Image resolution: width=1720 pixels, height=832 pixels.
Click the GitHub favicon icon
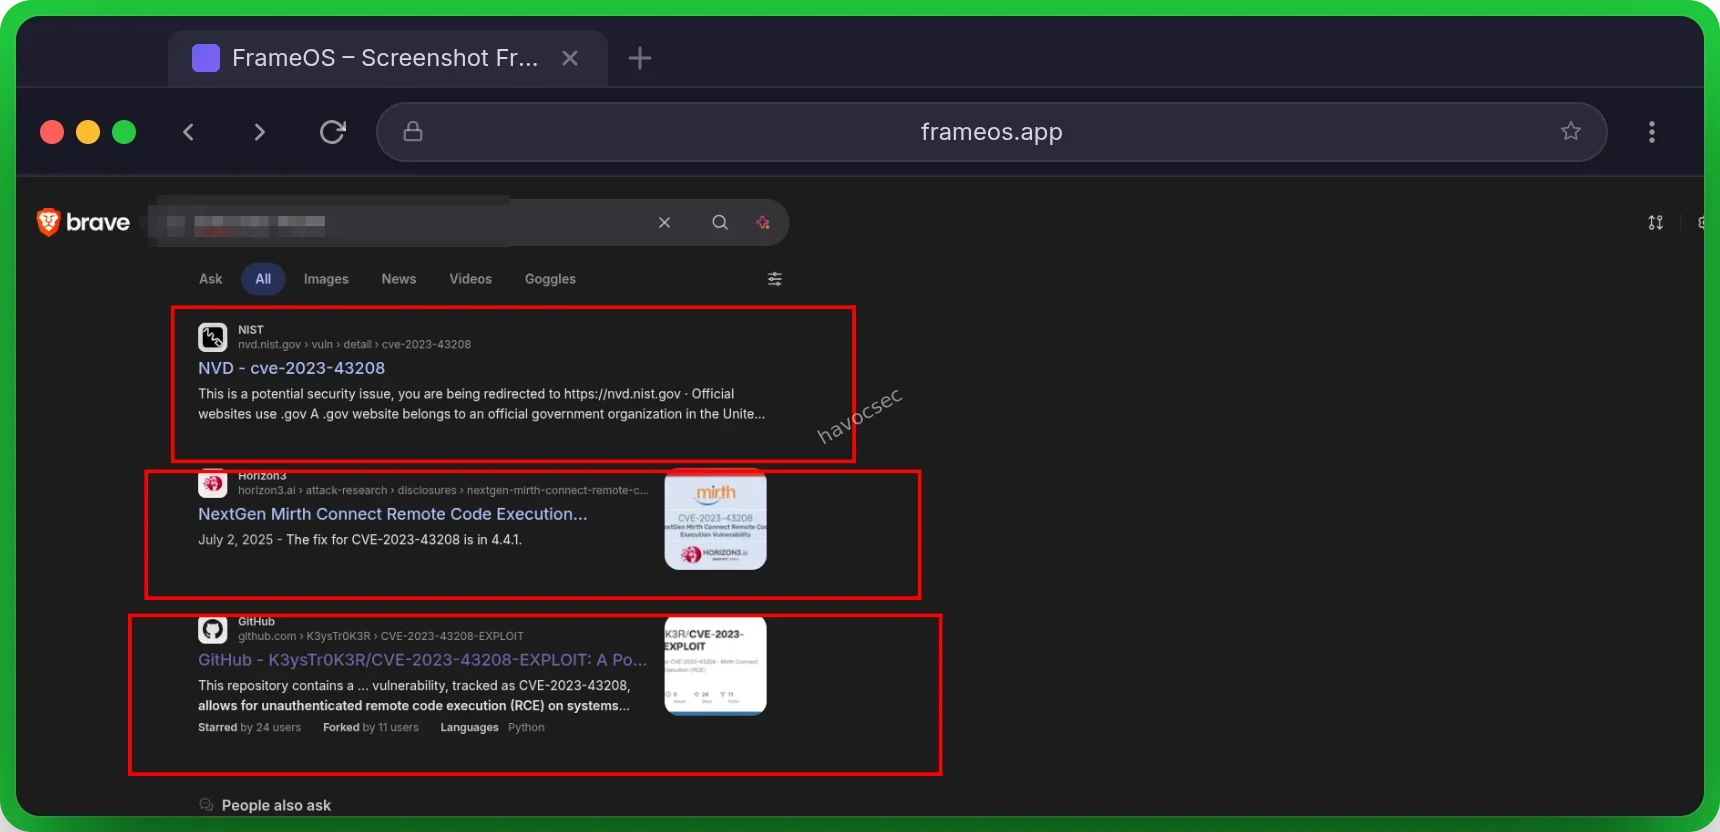pos(212,629)
